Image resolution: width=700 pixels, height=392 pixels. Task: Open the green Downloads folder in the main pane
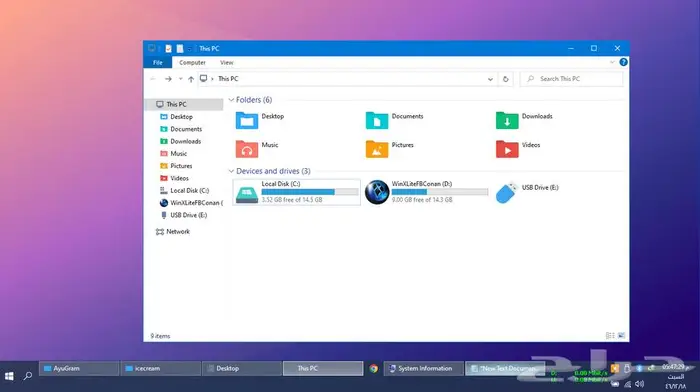(x=507, y=121)
